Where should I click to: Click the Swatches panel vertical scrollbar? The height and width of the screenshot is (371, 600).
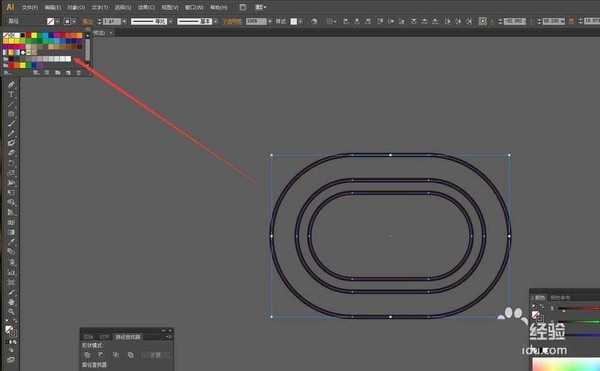point(88,50)
